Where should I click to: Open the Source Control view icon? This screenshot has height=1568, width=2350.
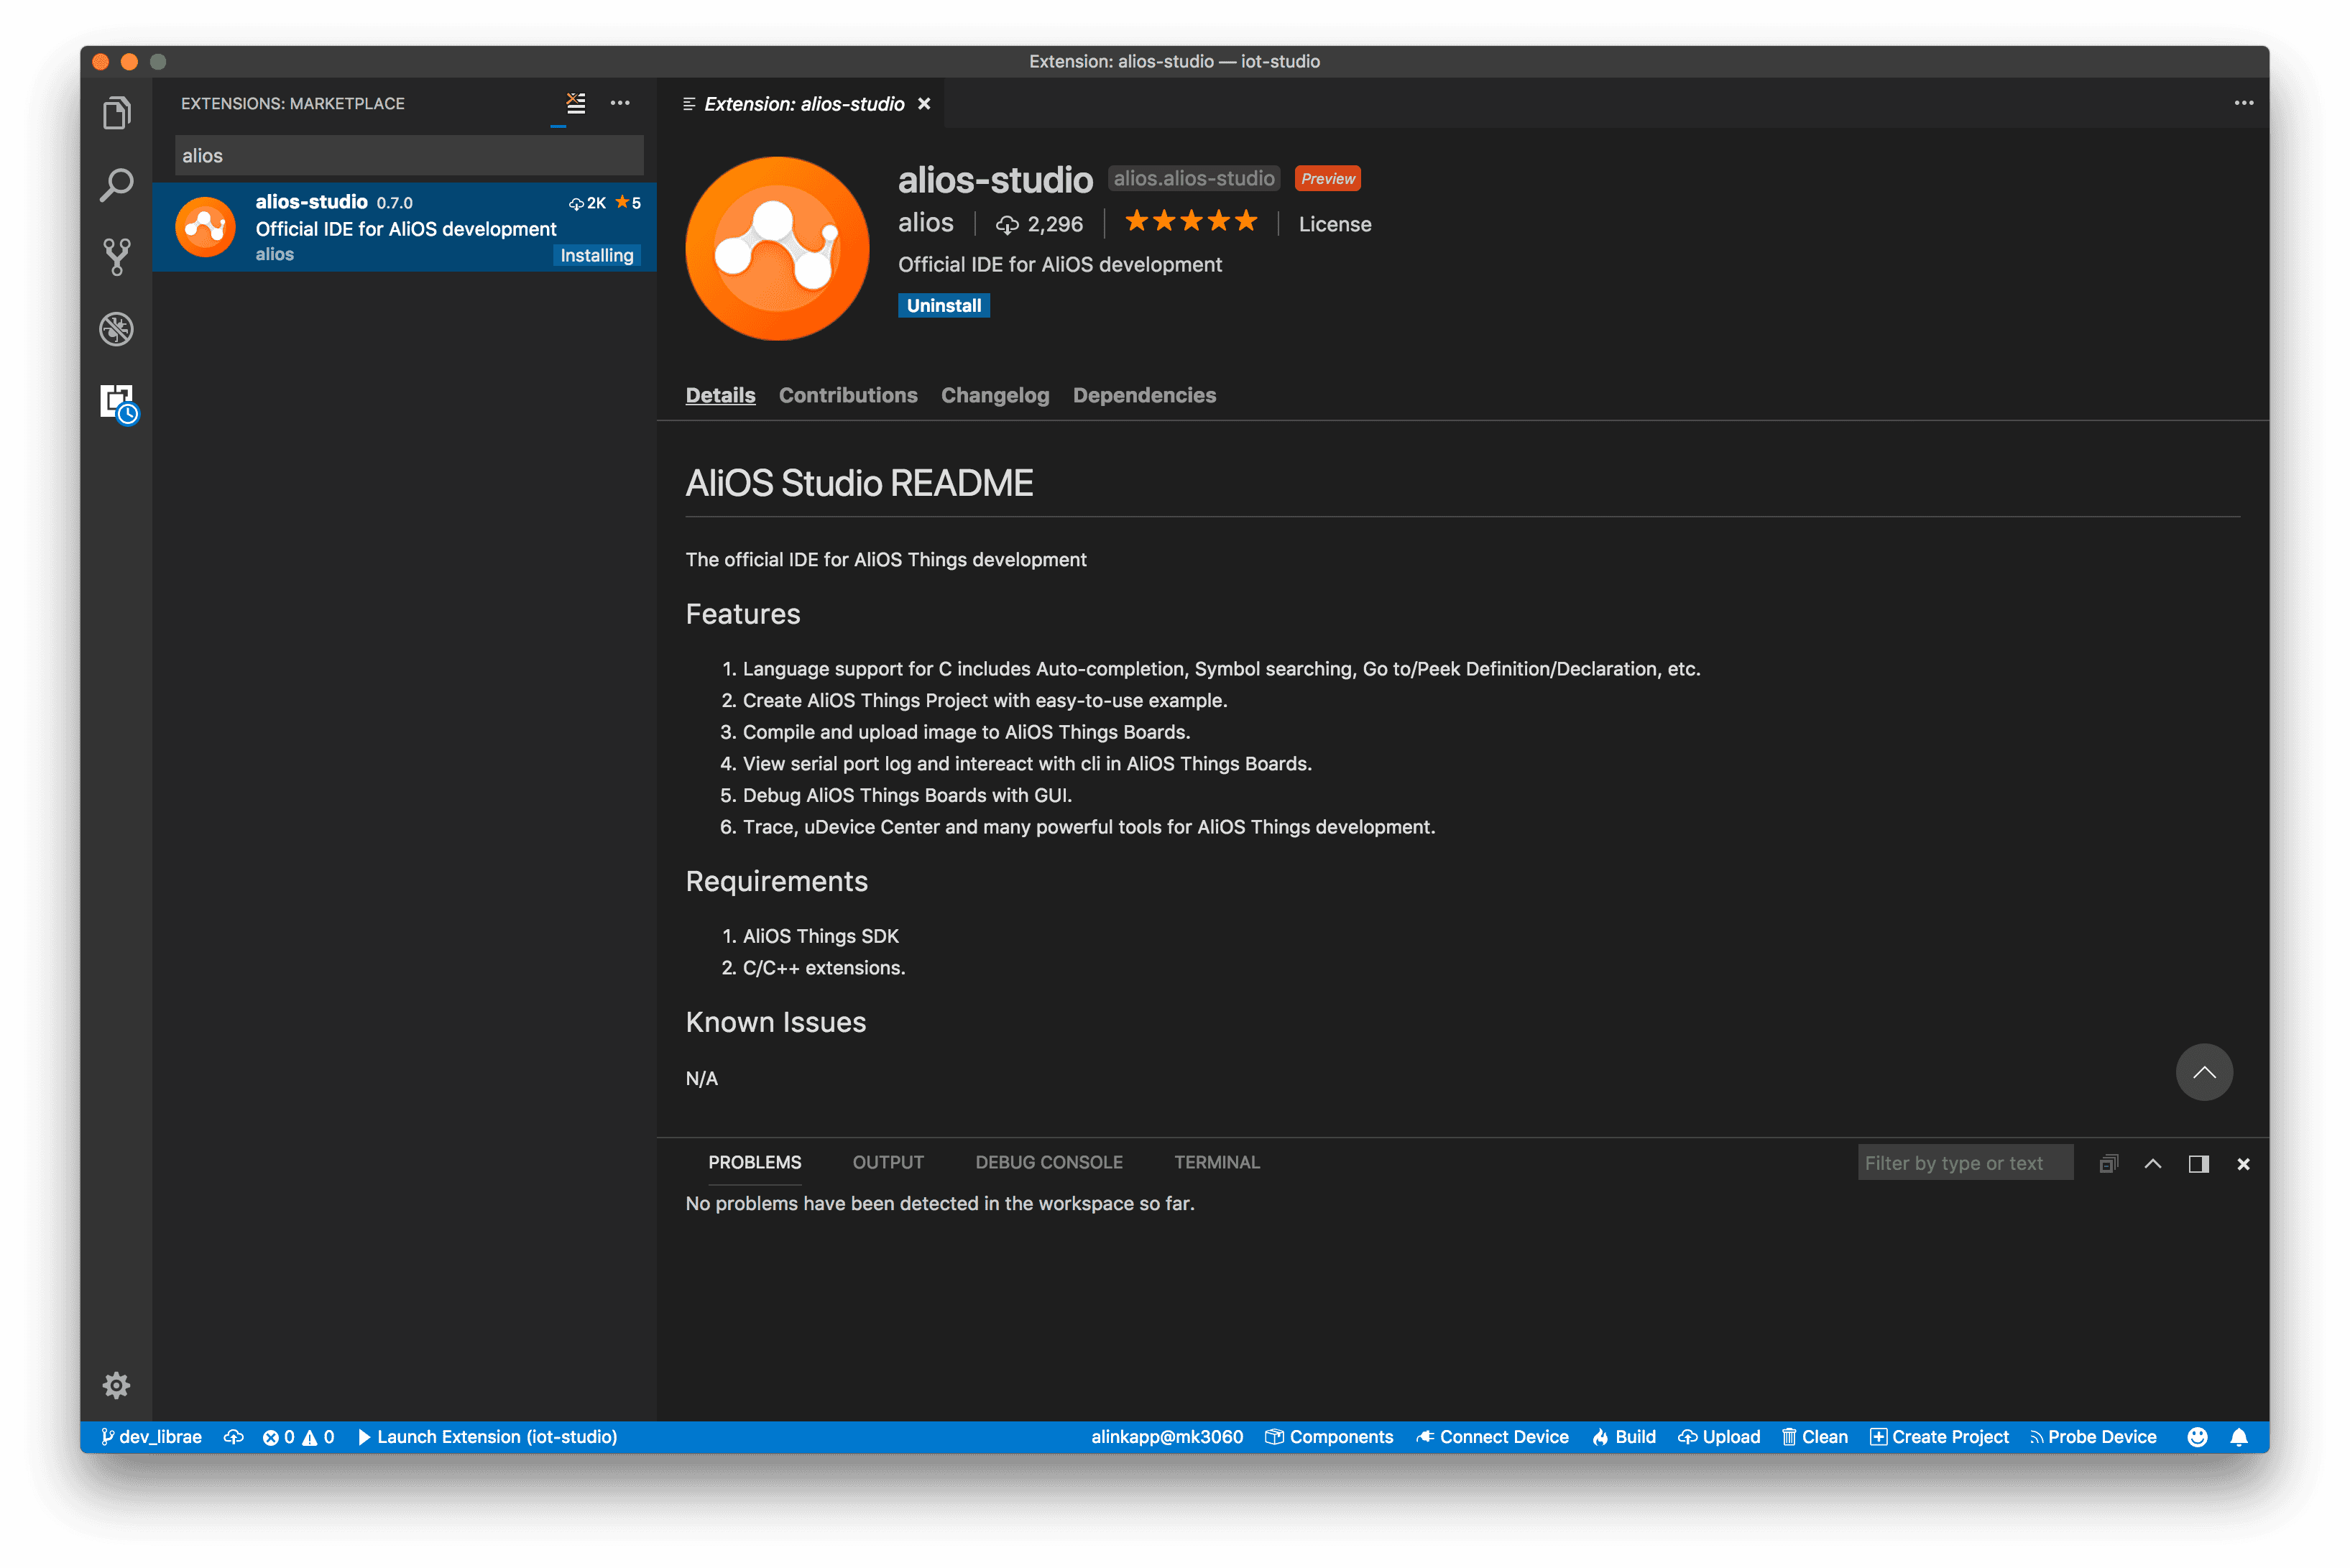[x=116, y=257]
